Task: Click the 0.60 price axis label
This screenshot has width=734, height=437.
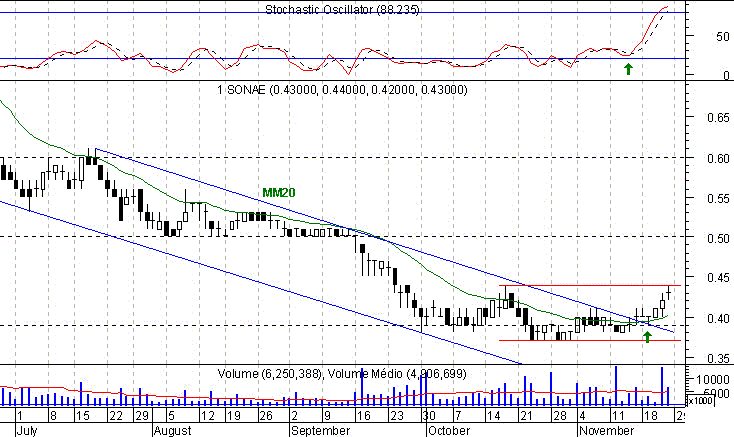Action: pyautogui.click(x=718, y=158)
